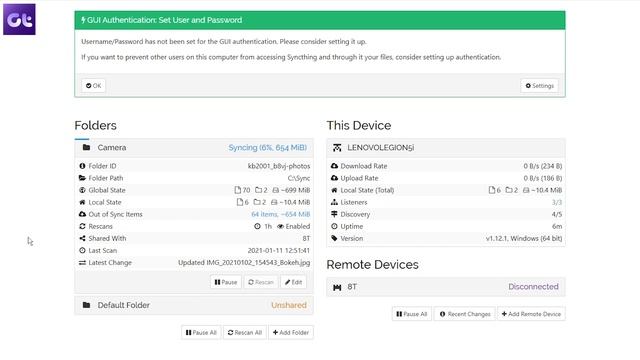Click the Download Rate value 0 B/s (234 B)
Viewport: 640px width, 360px height.
click(543, 166)
